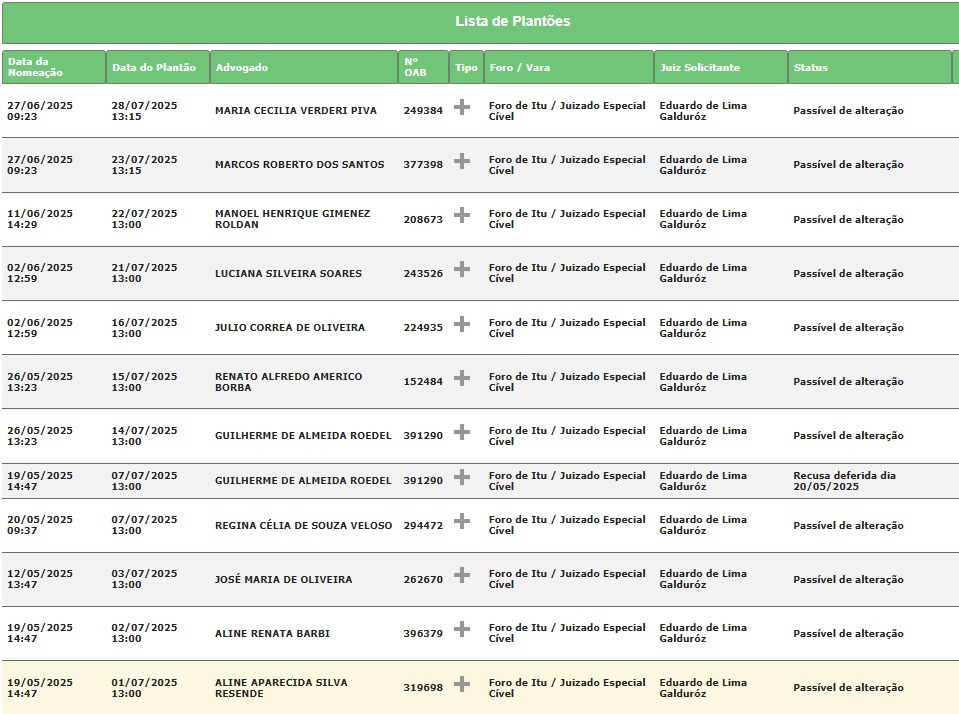Click the 'Foro / Vara' column header
Image resolution: width=959 pixels, height=714 pixels.
pyautogui.click(x=520, y=68)
